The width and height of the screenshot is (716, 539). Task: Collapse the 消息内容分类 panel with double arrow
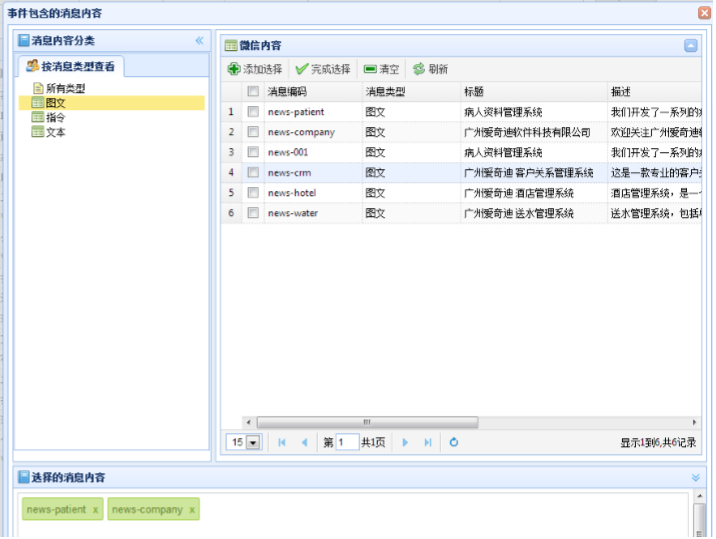pyautogui.click(x=200, y=41)
